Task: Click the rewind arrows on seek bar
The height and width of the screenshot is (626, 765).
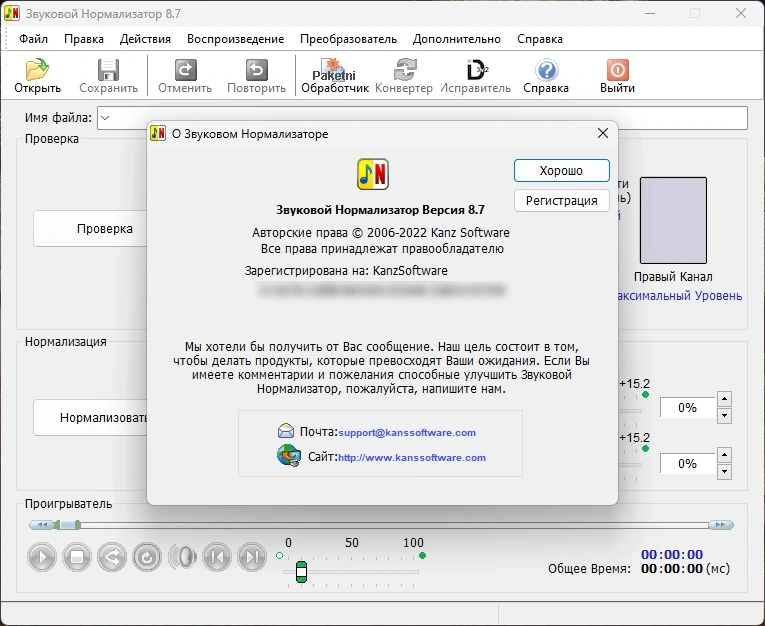Action: click(42, 525)
